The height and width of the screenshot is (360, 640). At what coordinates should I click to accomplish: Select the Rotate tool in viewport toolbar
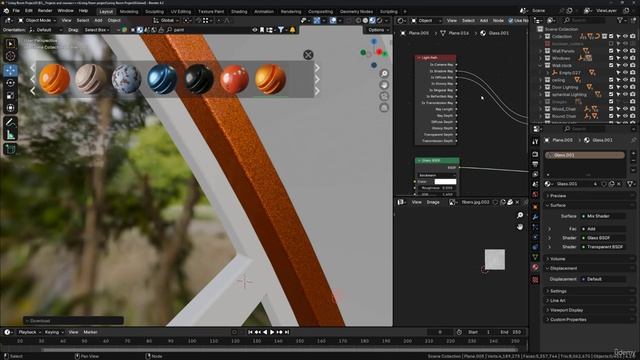(11, 83)
